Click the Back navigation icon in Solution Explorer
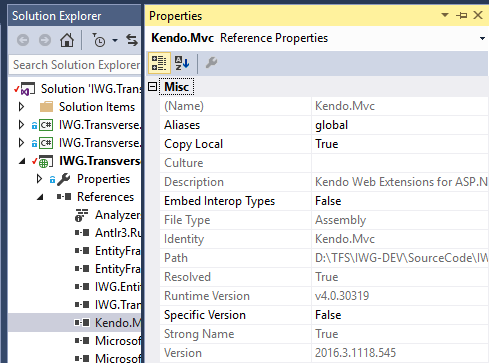This screenshot has height=363, width=489. [23, 41]
